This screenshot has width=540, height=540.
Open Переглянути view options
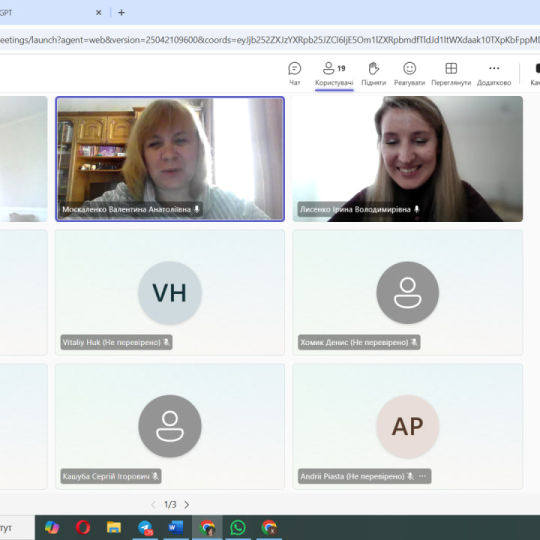pyautogui.click(x=451, y=73)
